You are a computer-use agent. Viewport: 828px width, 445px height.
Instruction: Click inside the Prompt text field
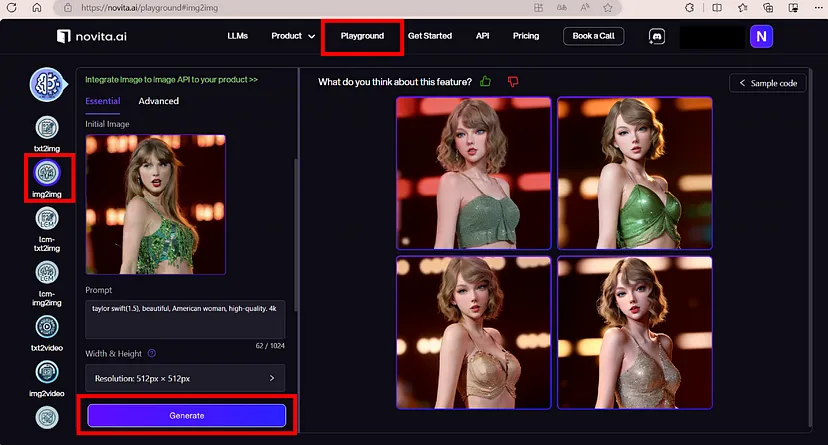185,318
